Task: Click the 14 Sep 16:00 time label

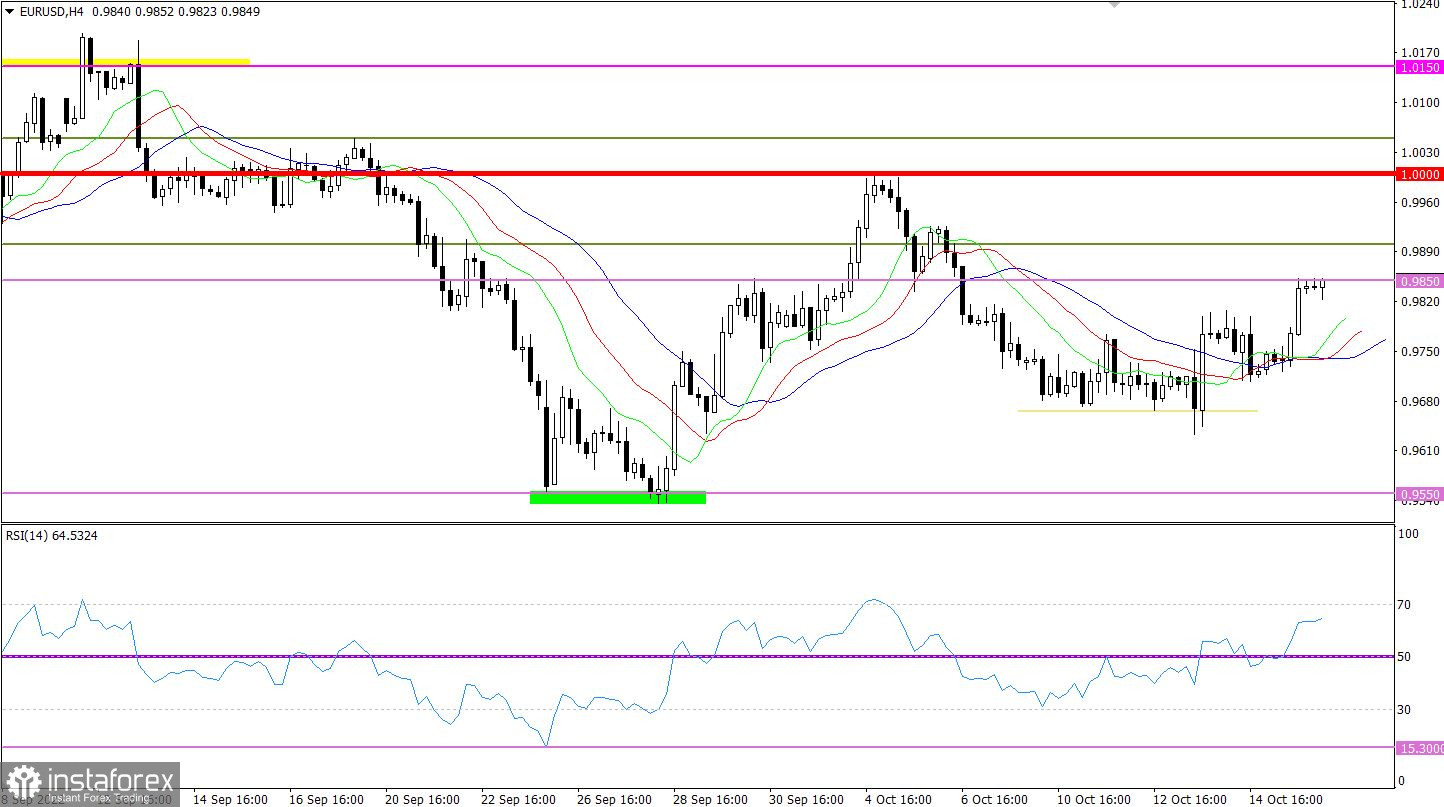Action: pos(230,799)
